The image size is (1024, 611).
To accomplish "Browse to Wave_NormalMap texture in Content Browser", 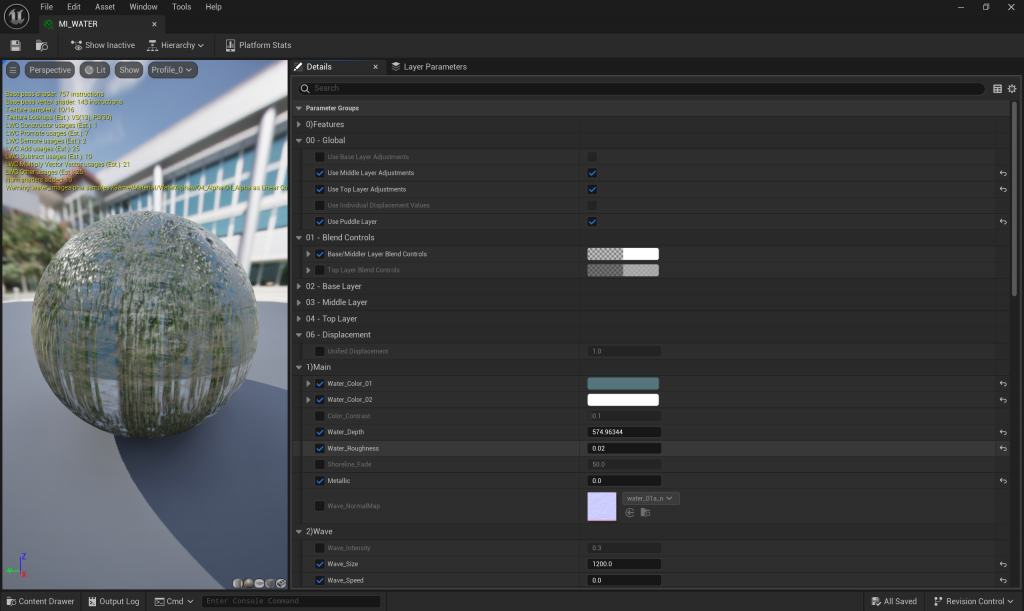I will point(645,513).
